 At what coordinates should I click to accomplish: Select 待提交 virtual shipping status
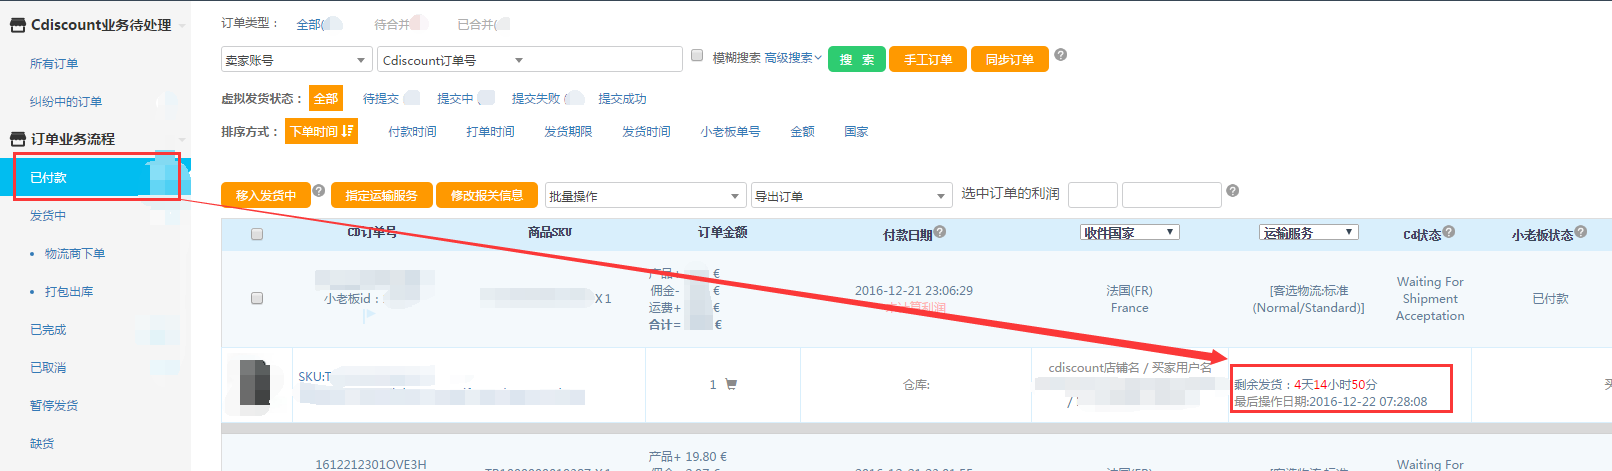coord(381,98)
